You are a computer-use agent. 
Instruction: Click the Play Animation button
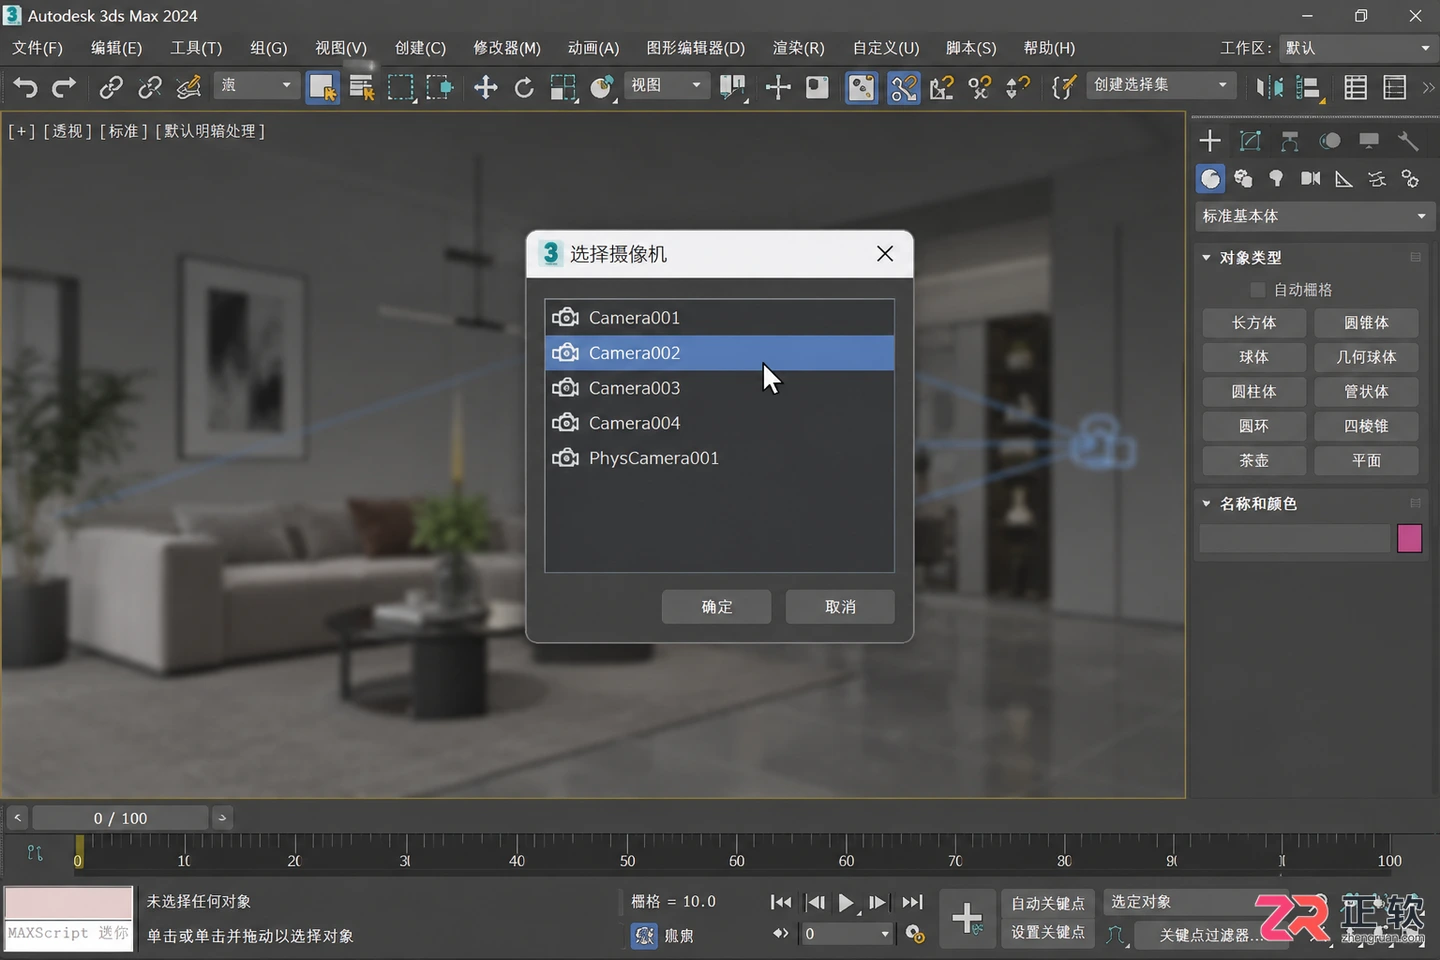click(846, 903)
